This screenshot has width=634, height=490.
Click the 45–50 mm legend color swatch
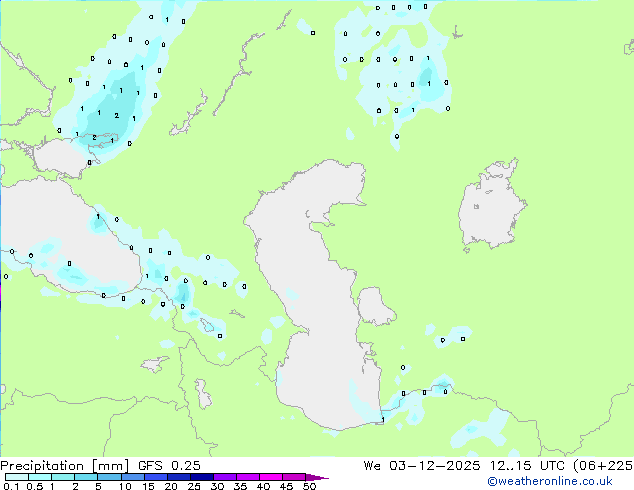point(294,477)
